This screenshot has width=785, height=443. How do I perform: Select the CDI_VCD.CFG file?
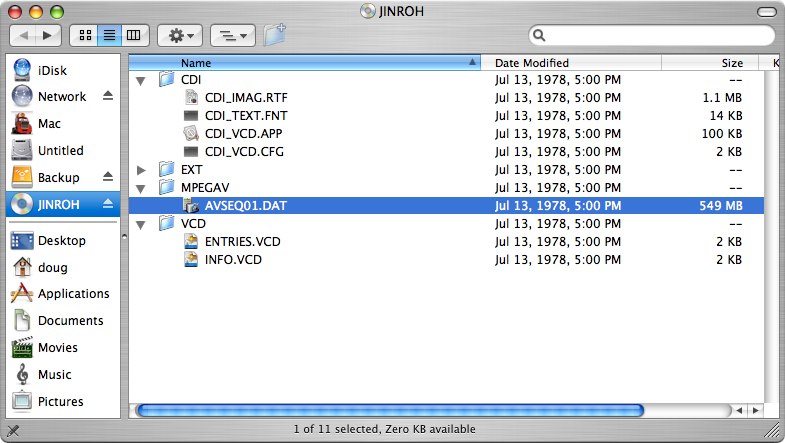pyautogui.click(x=244, y=152)
